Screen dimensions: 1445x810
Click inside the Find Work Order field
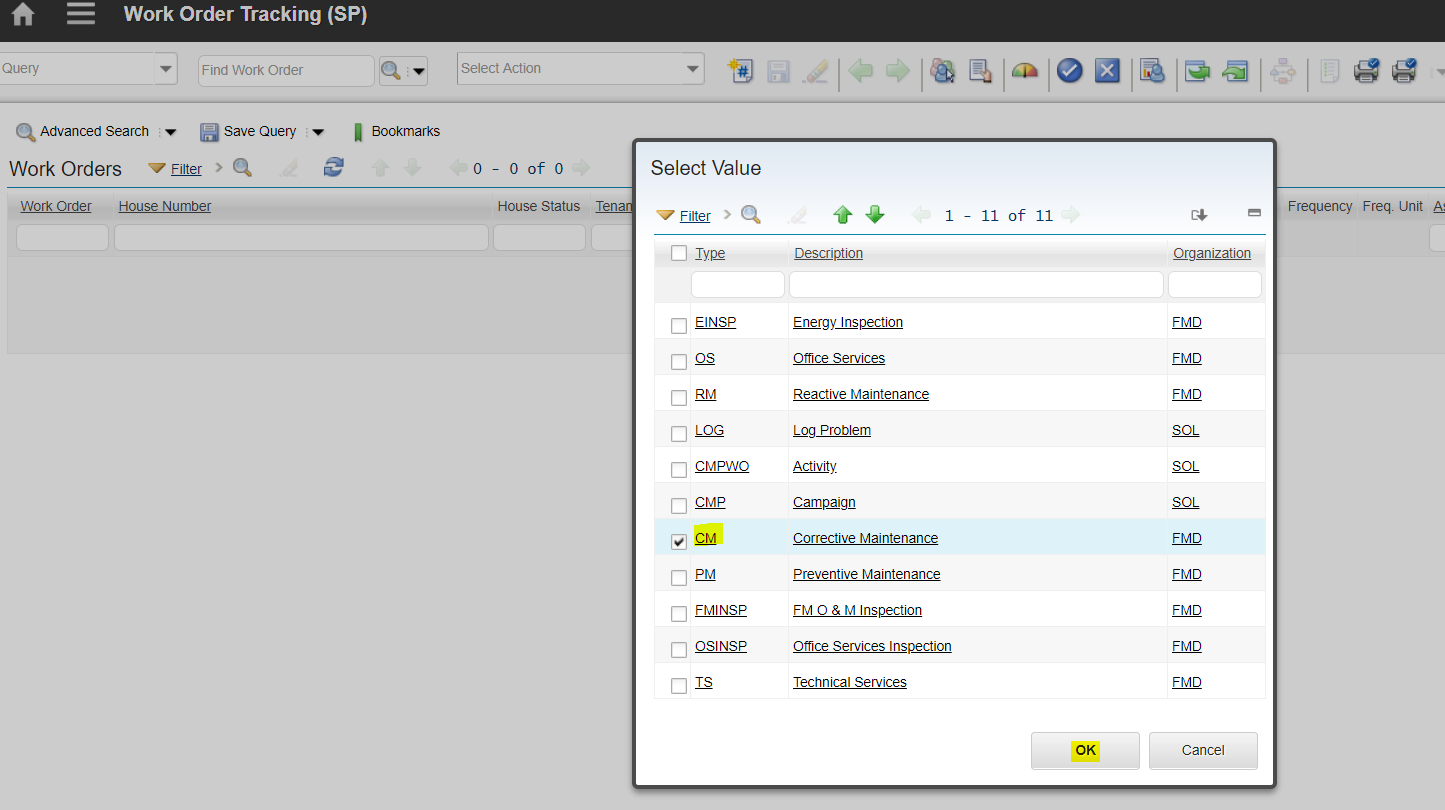point(285,70)
